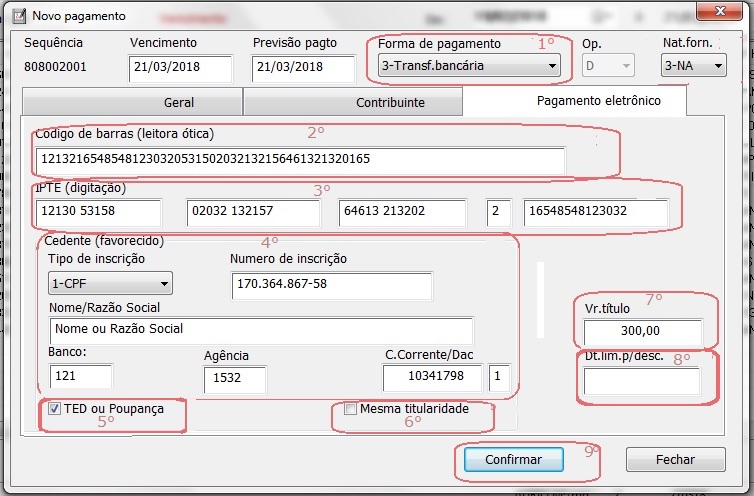
Task: Toggle the TED ou Poupança checkbox
Action: [x=54, y=409]
